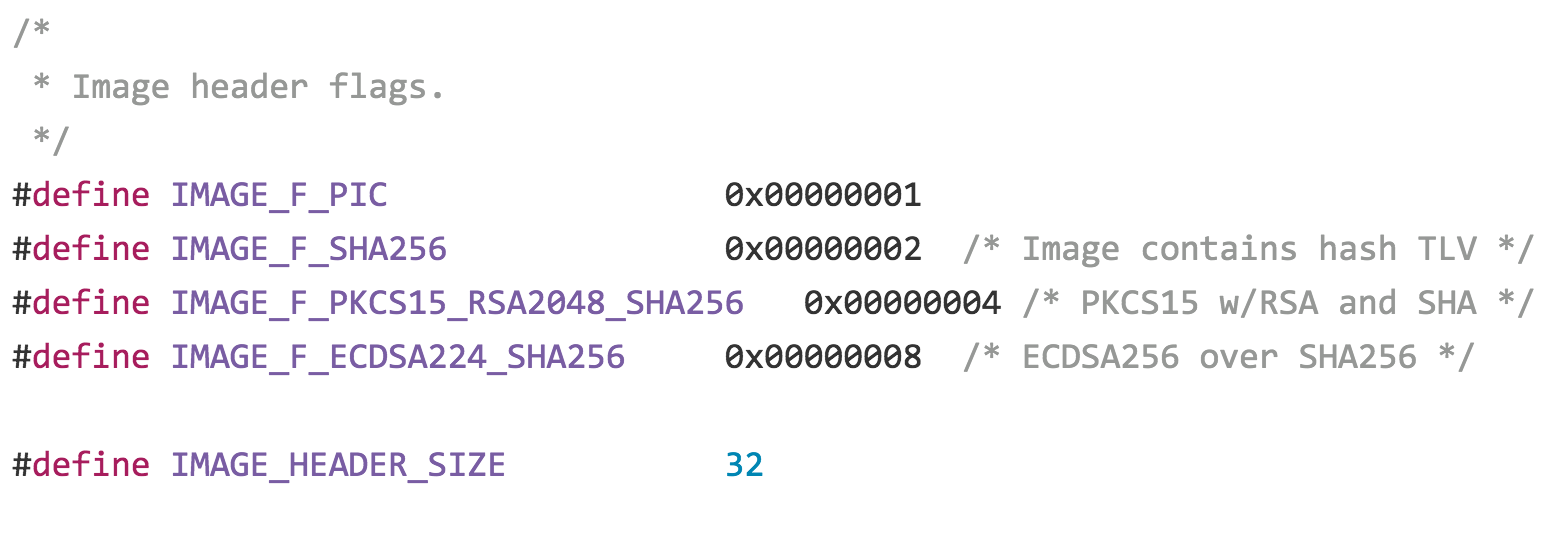Click '#define' before IMAGE_F_SHA256

(81, 249)
